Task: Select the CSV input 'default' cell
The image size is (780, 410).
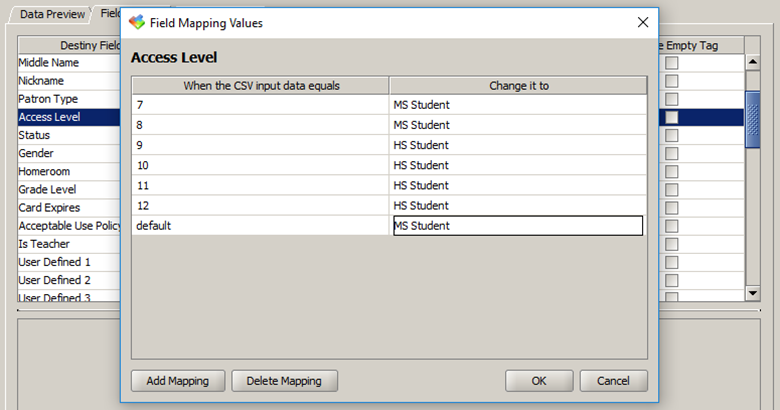Action: (260, 226)
